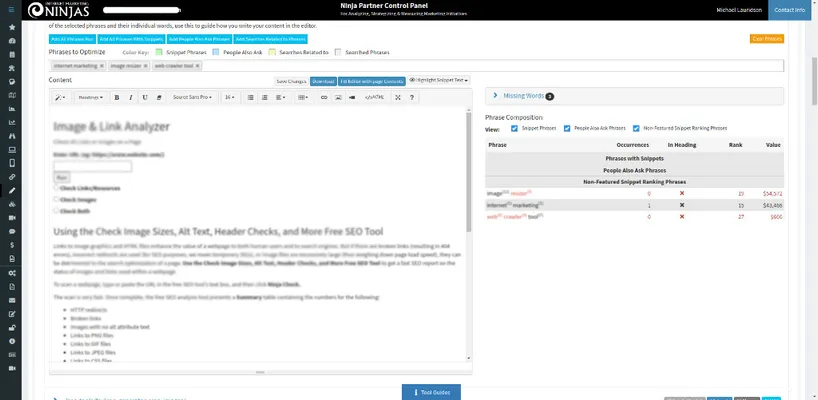This screenshot has height=400, width=818.
Task: Uncheck Non-Featured Snippet Ranking Phrases checkbox
Action: click(636, 128)
